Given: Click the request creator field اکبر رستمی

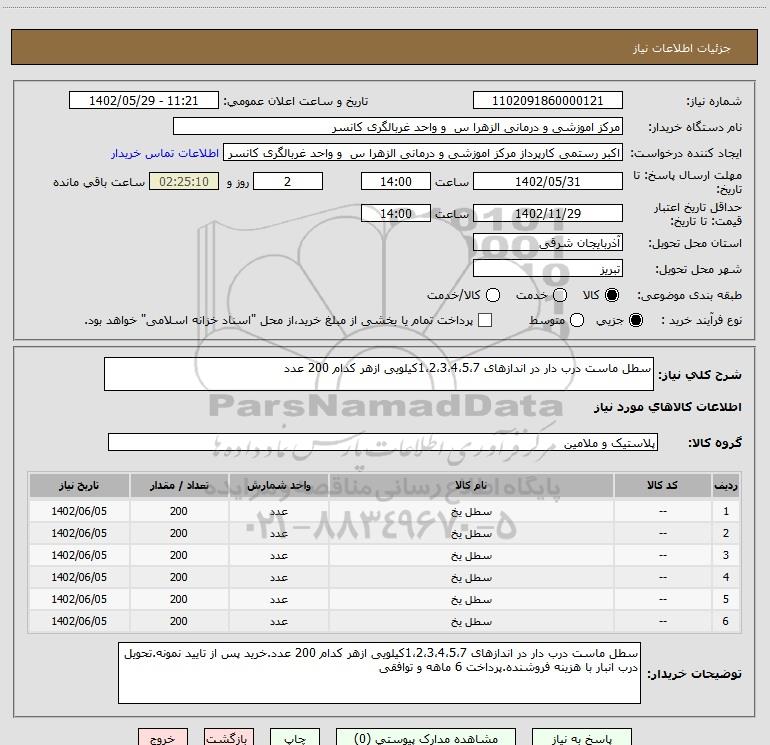Looking at the screenshot, I should (423, 153).
